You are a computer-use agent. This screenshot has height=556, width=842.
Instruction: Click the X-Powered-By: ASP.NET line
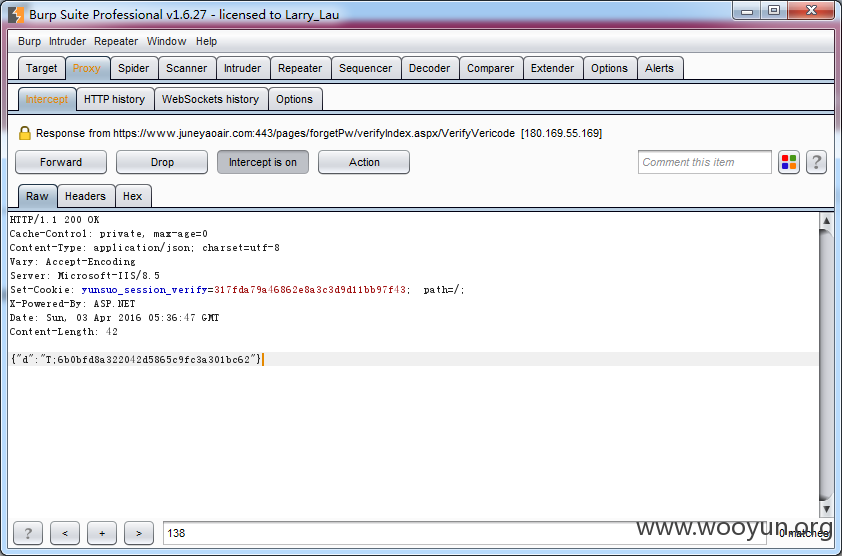(72, 304)
